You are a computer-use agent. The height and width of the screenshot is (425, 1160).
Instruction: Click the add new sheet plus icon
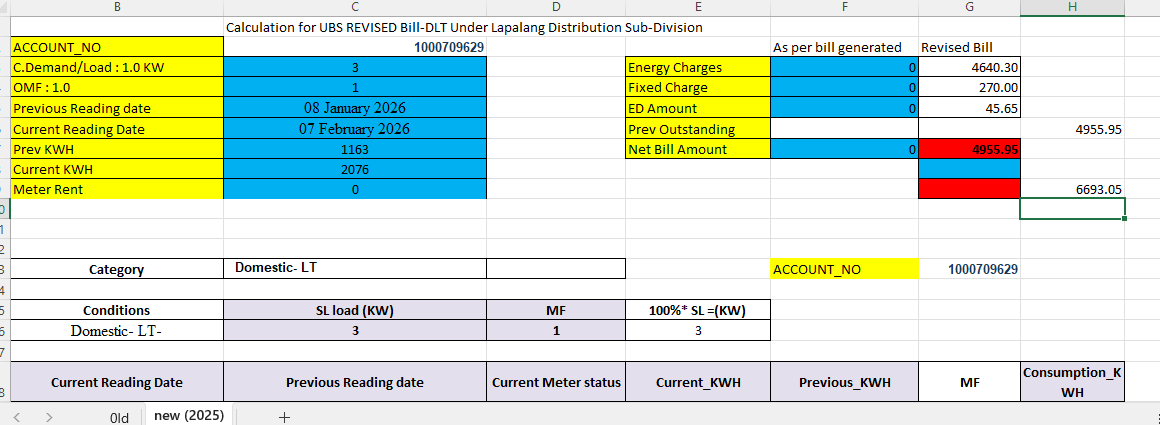[x=284, y=416]
